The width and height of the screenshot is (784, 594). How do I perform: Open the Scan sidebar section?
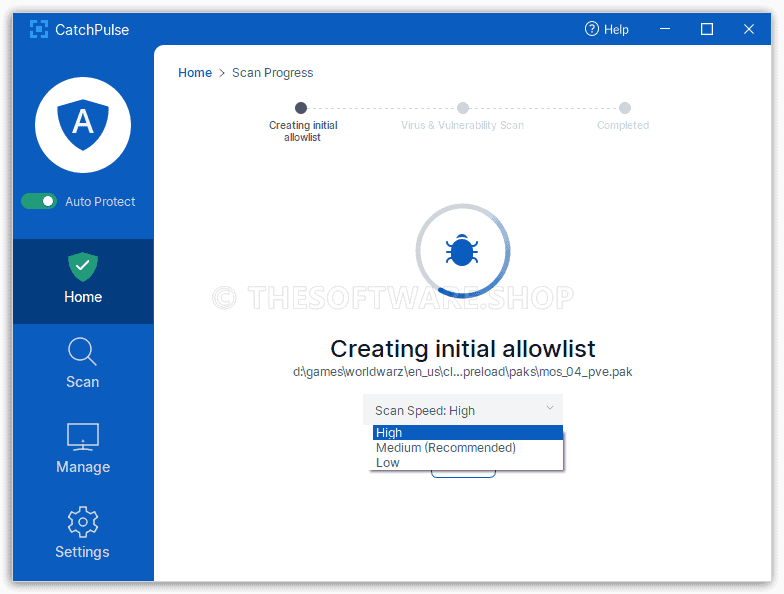(83, 364)
